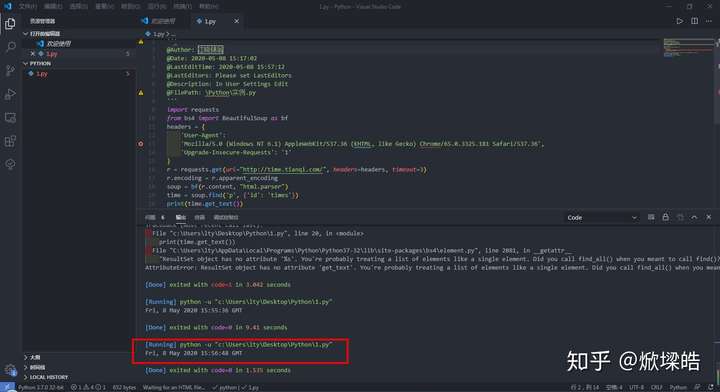Open the bottom-most activity bar view icon
The image size is (720, 392).
pos(10,164)
